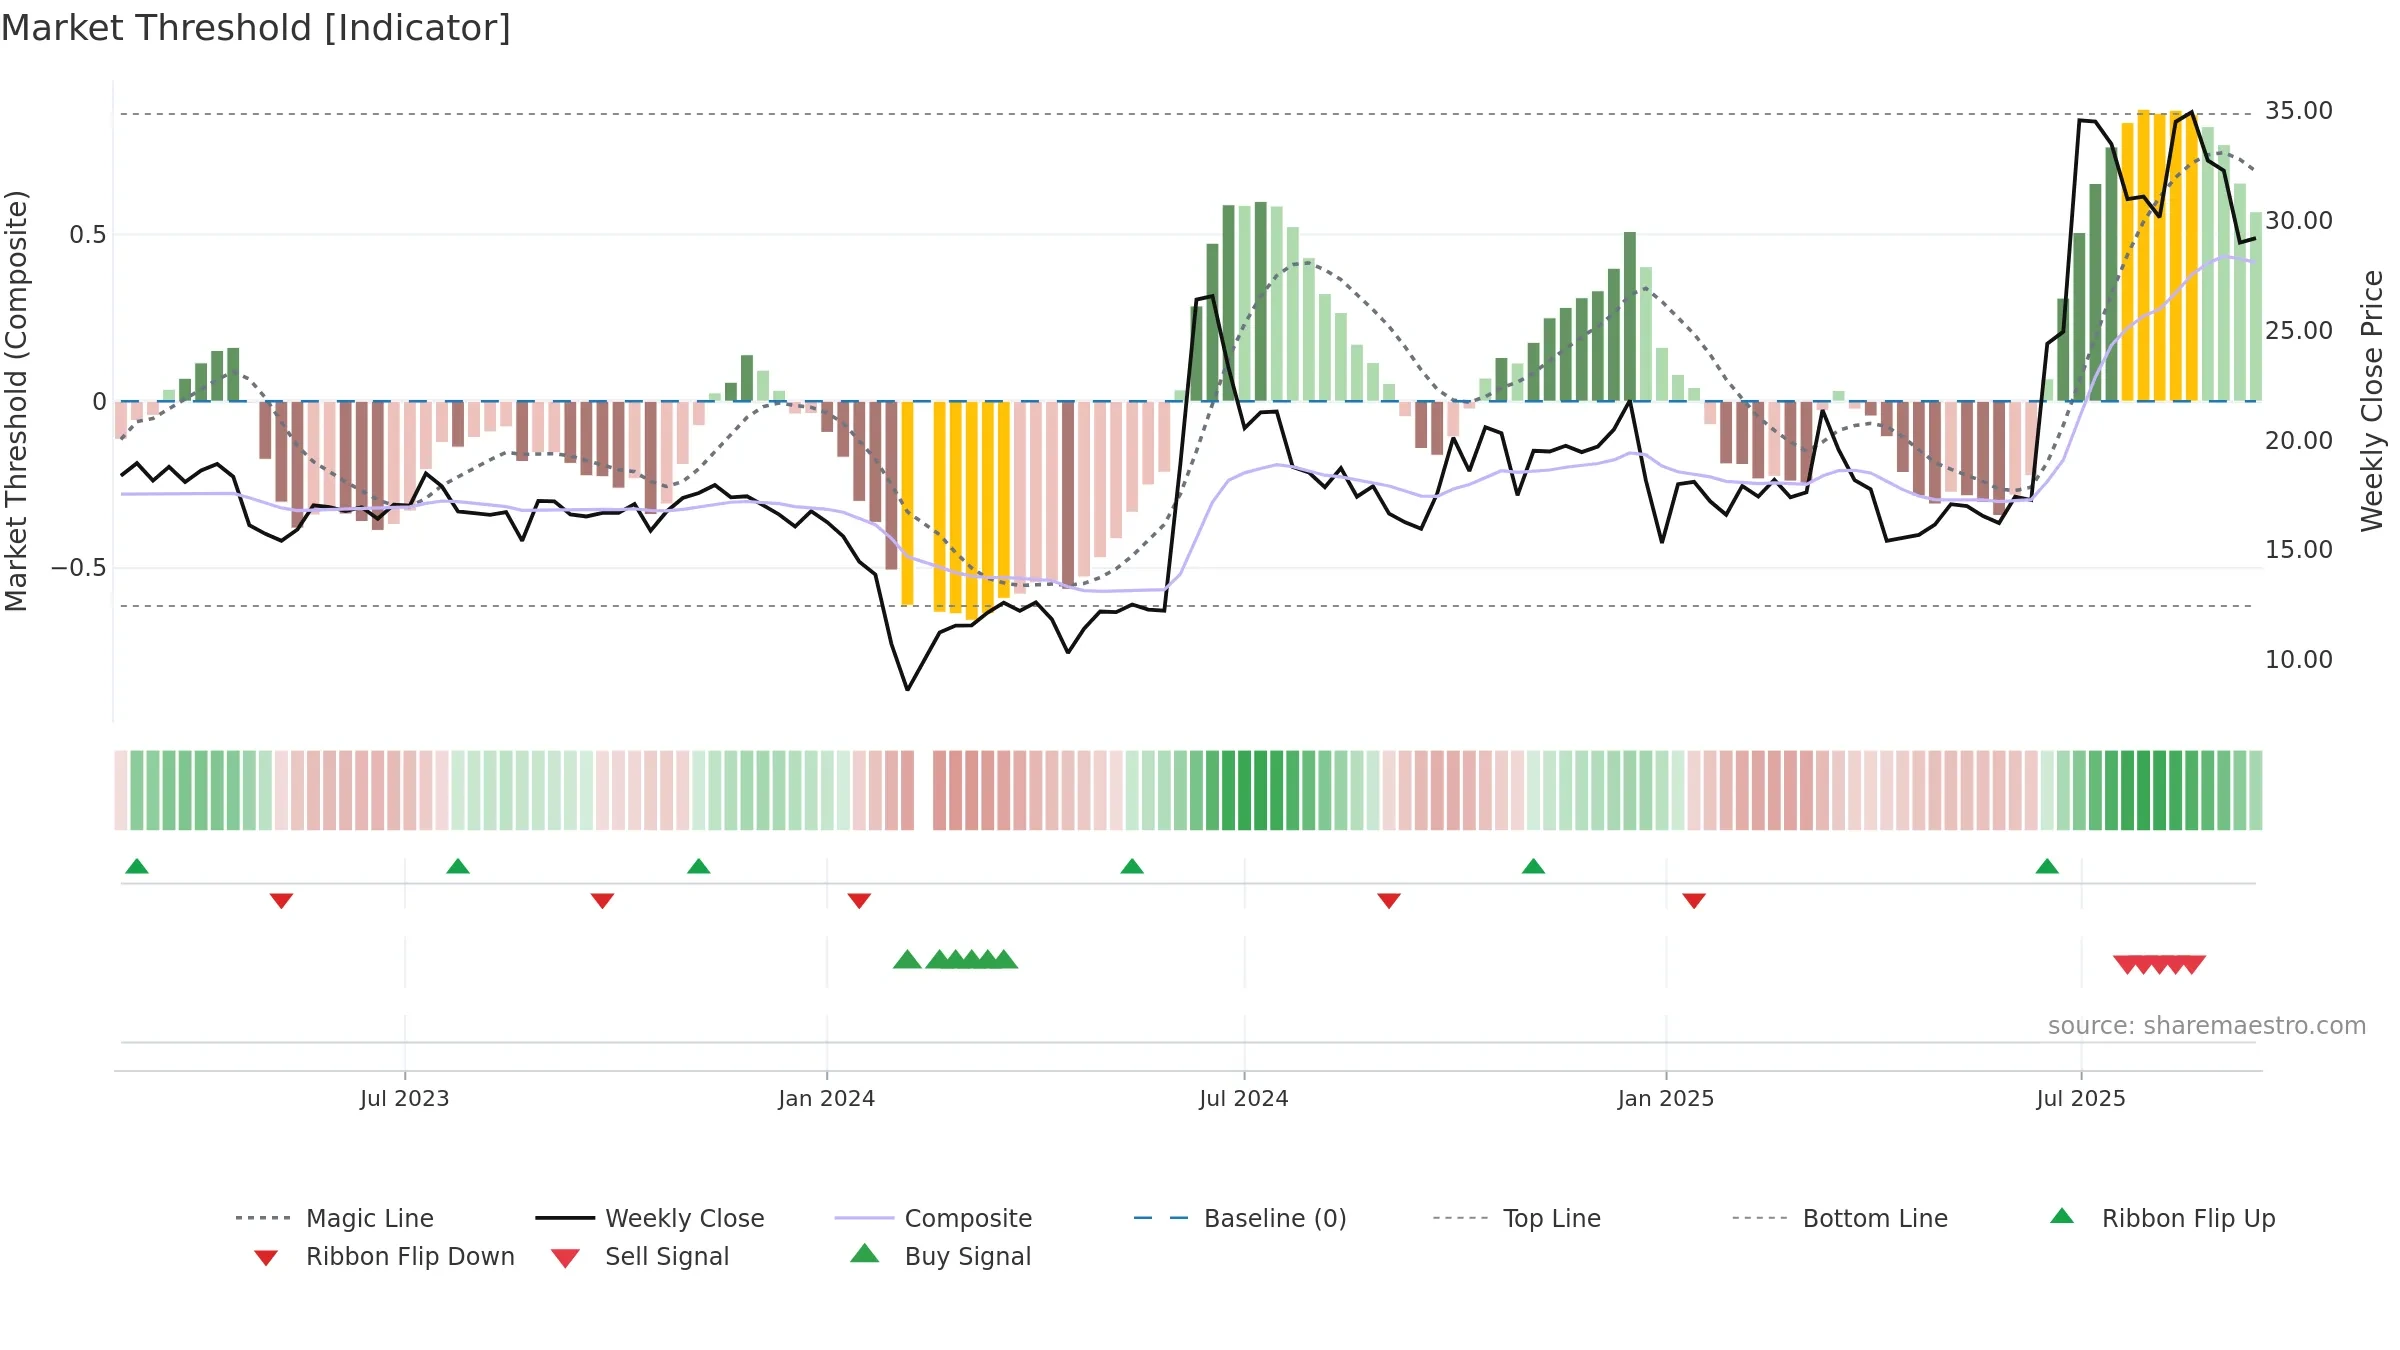Click the ribbon flip up marker after Jul 2023
2400x1350 pixels.
[x=458, y=866]
